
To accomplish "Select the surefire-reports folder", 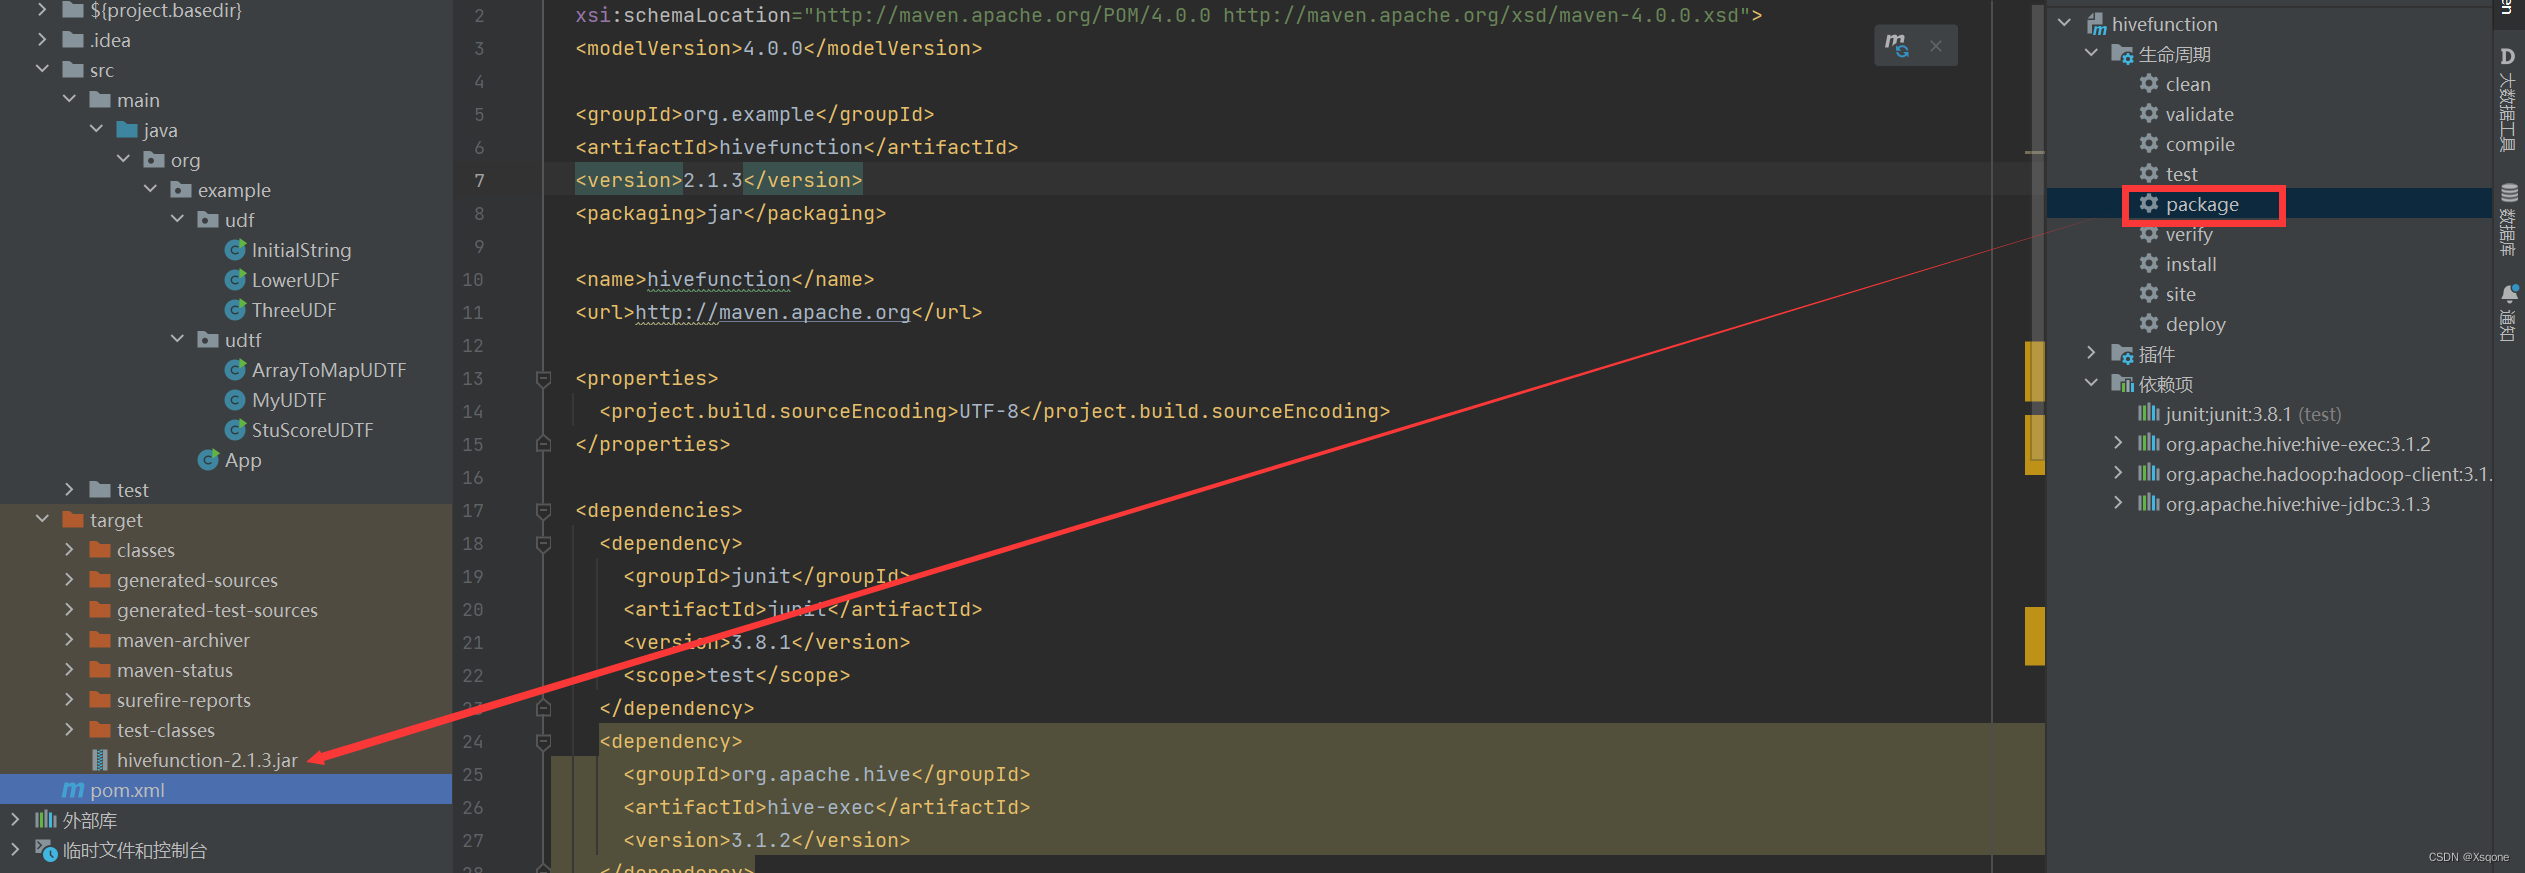I will click(x=184, y=700).
